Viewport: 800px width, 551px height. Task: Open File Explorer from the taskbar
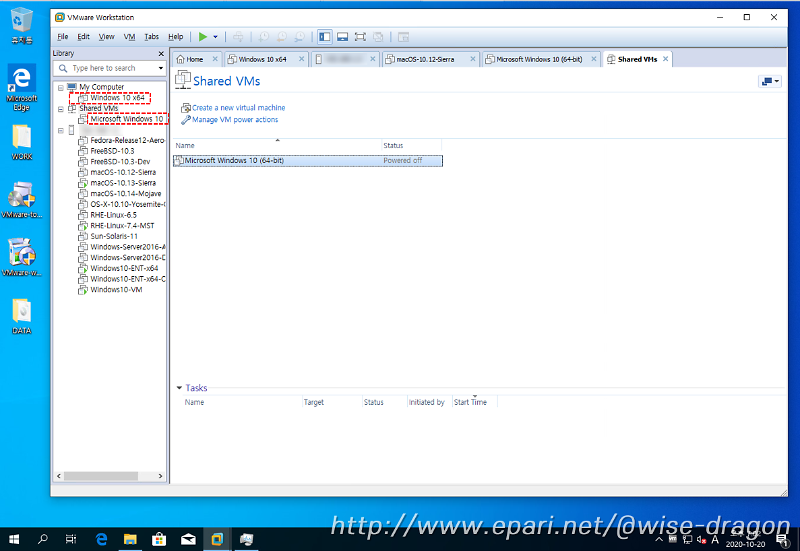130,539
